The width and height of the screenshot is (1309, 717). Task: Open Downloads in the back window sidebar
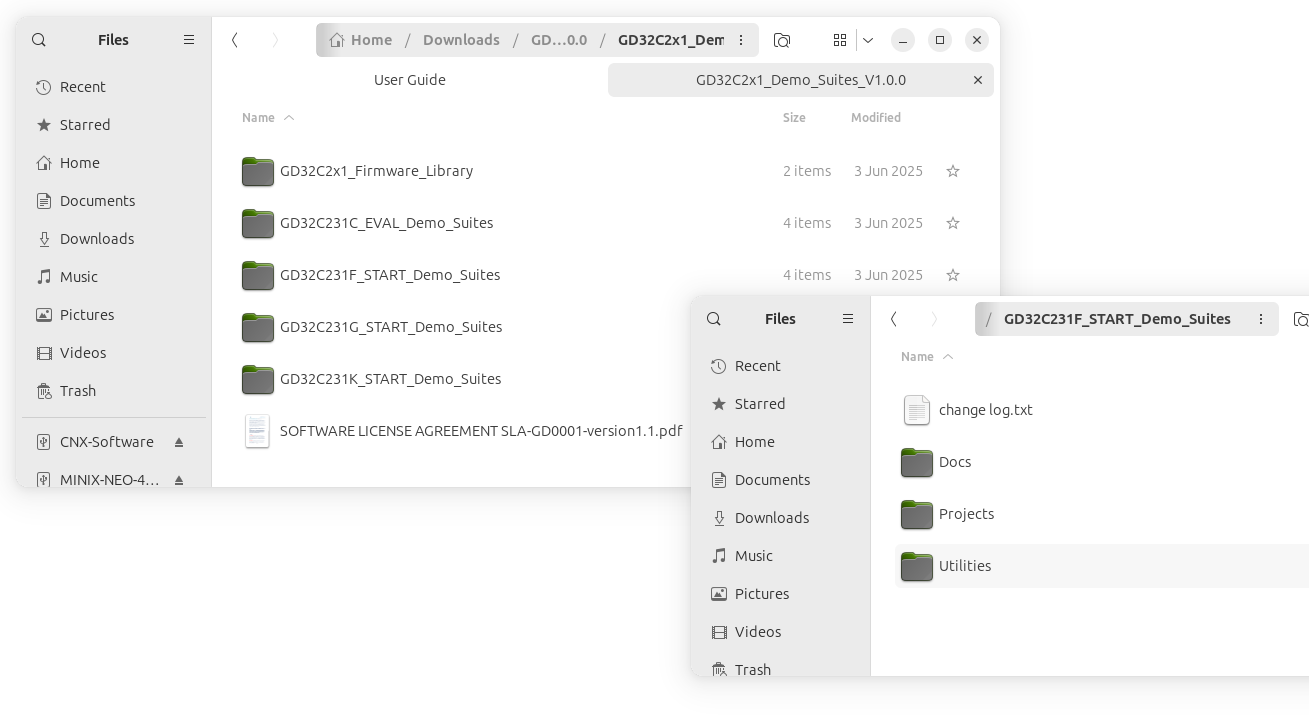point(113,239)
